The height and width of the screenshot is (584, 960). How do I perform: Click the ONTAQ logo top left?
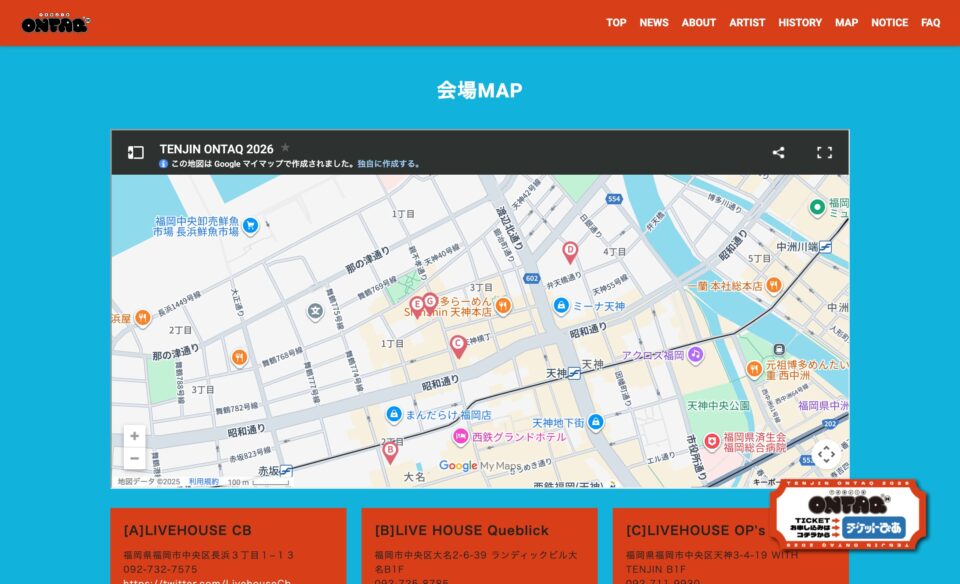55,22
